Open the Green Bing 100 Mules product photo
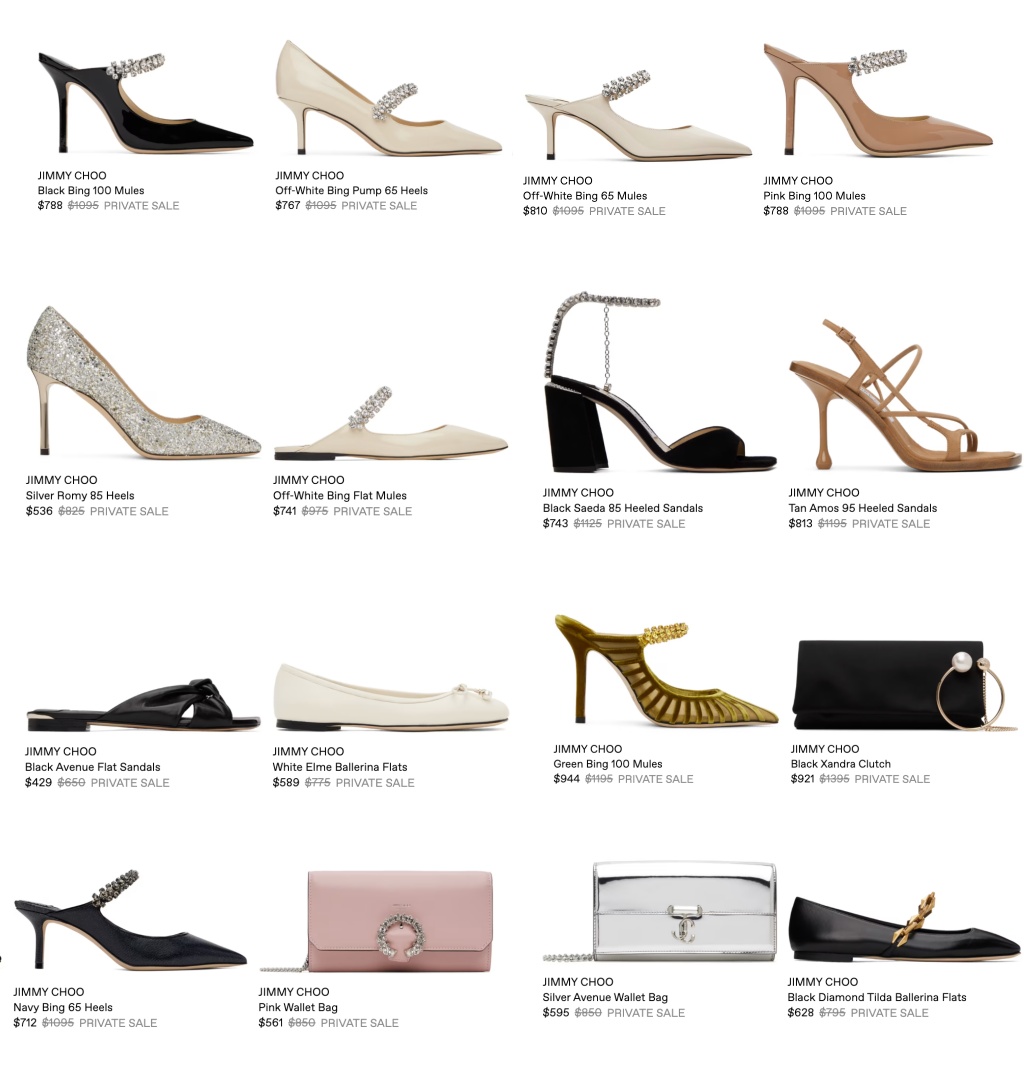Image resolution: width=1024 pixels, height=1080 pixels. point(666,669)
